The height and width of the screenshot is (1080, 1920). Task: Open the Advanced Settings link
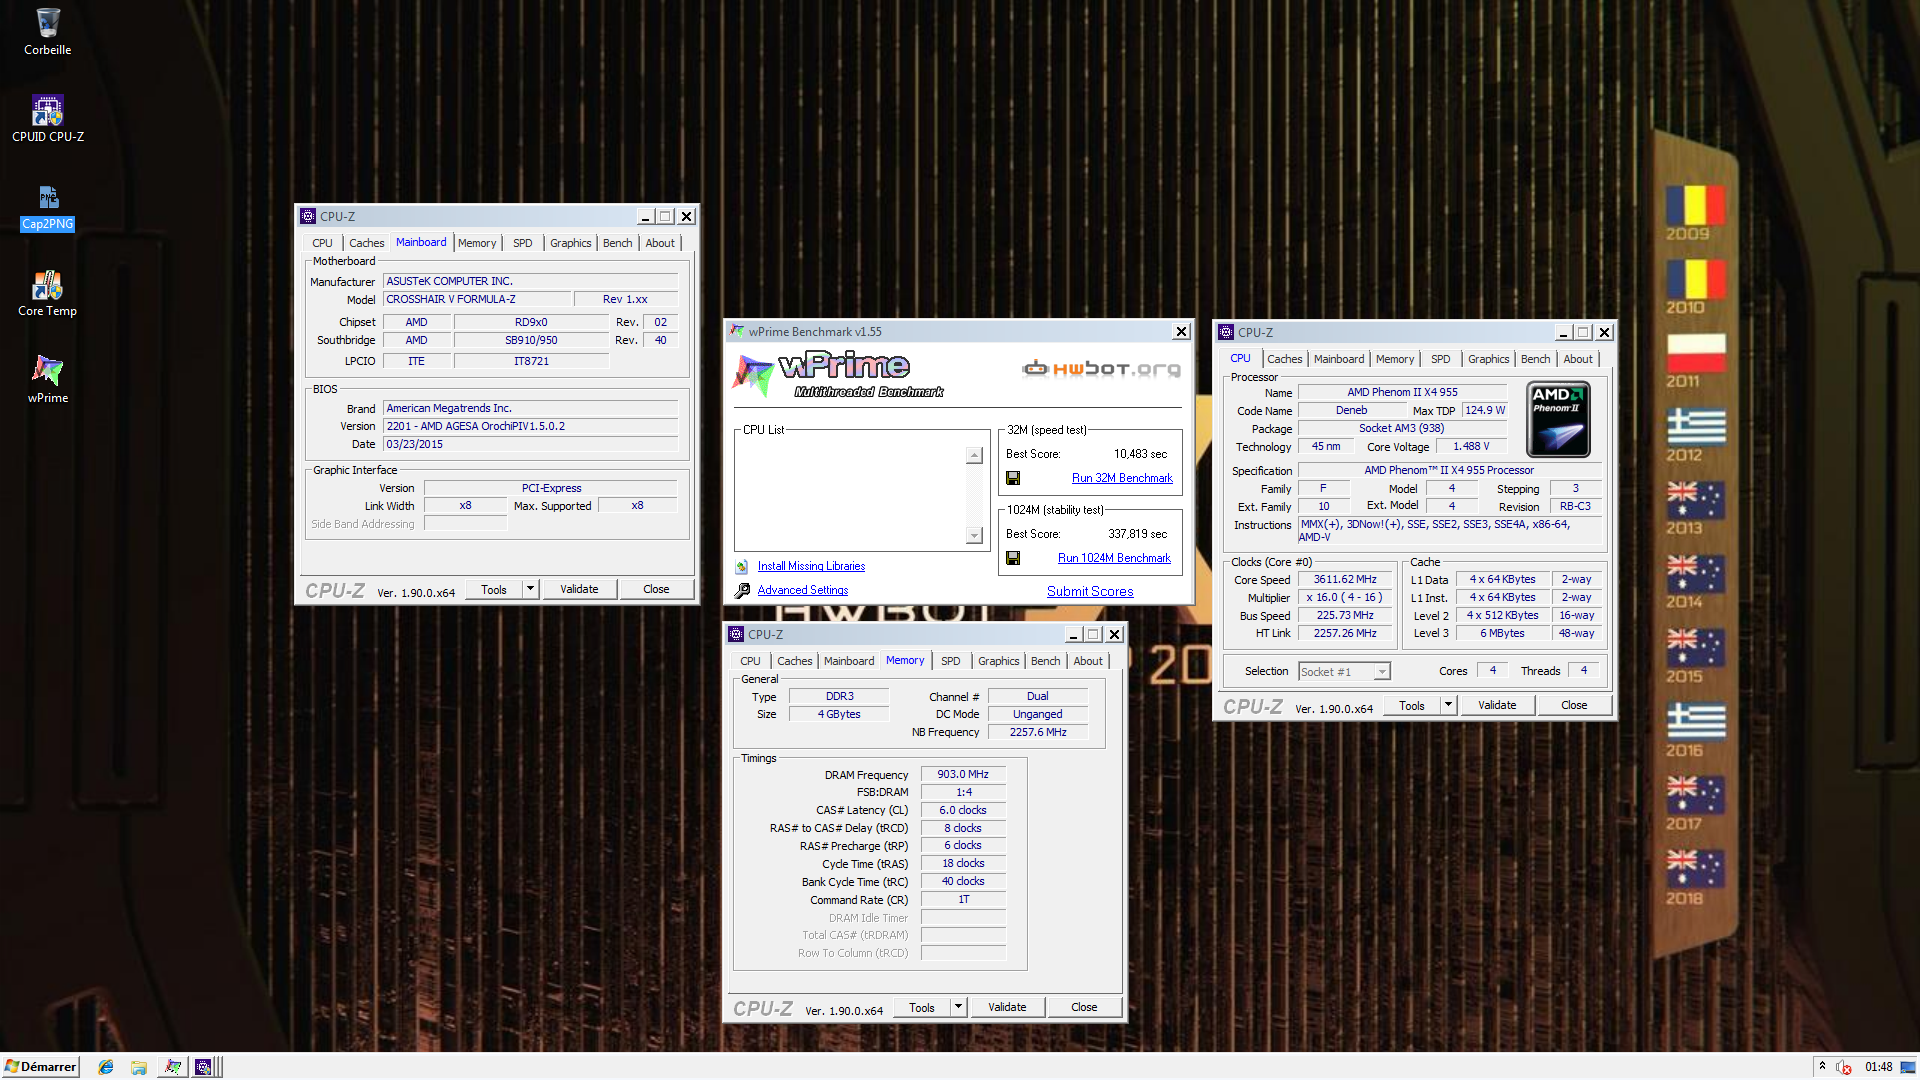(x=802, y=590)
